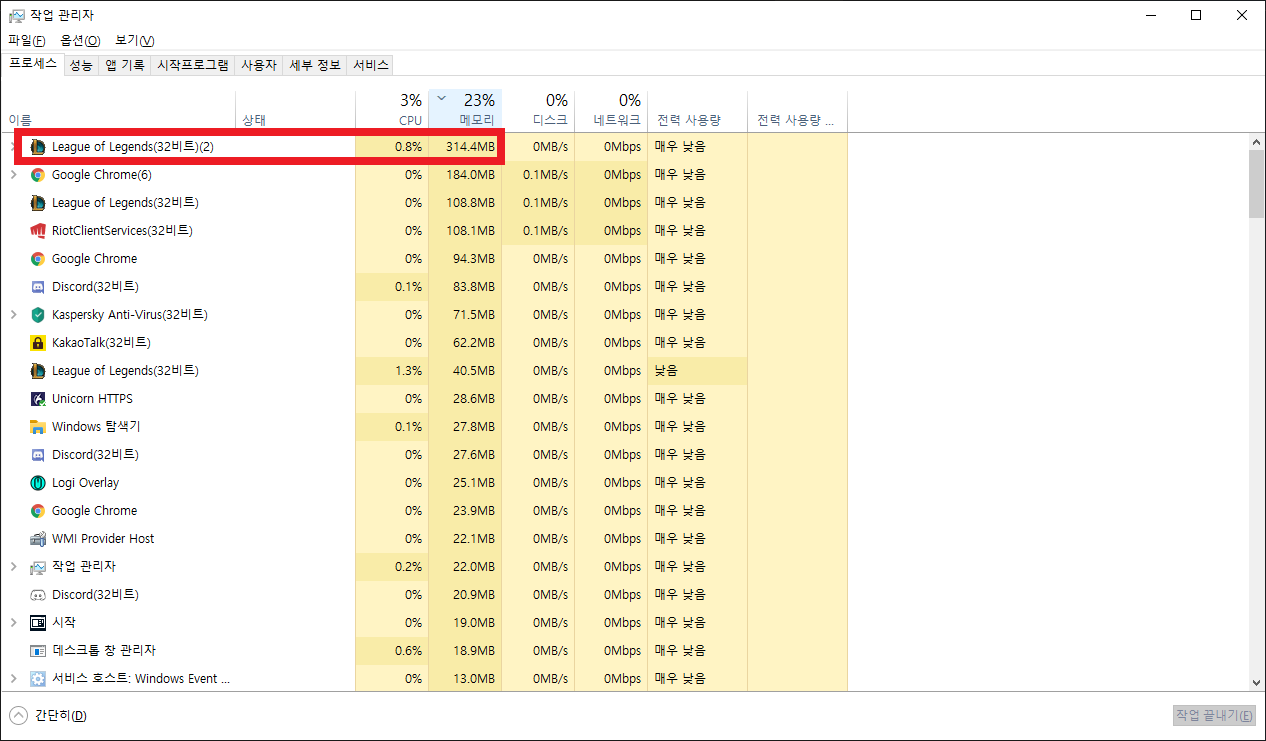
Task: Click the Chrome icon in the 23.9MB row
Action: [38, 511]
